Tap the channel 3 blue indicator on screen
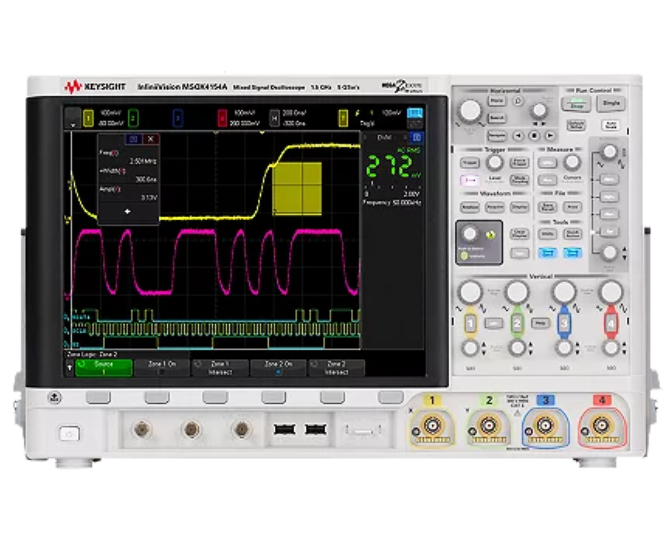The image size is (672, 541). [x=178, y=118]
